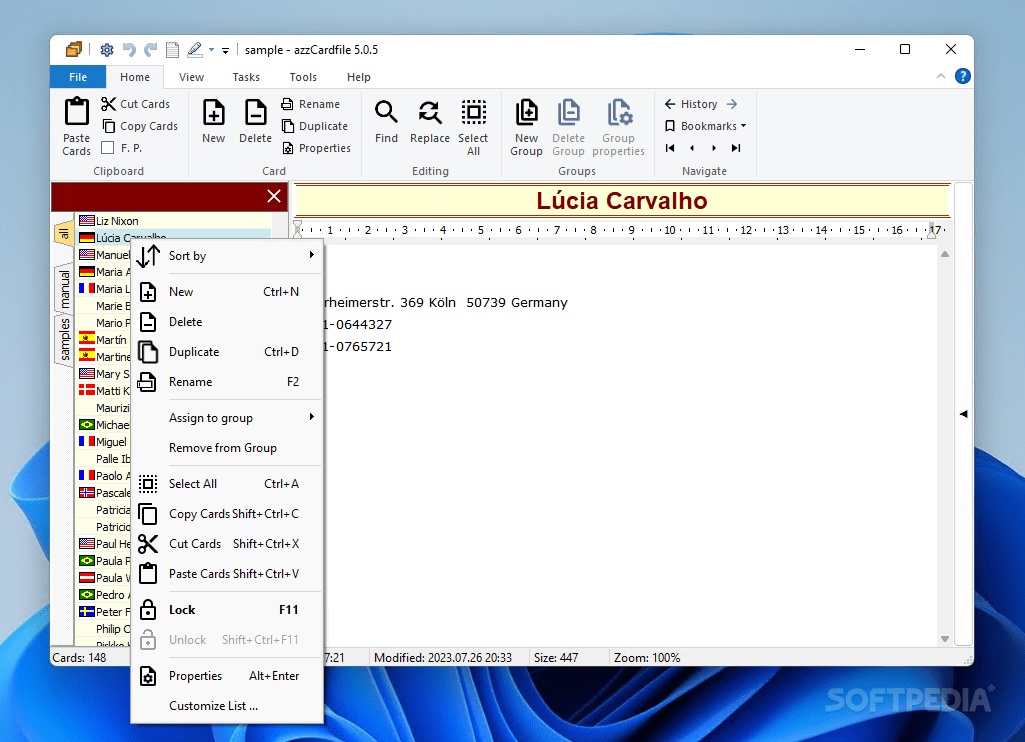Switch to the View ribbon tab
Screen dimensions: 1025x742
coord(191,76)
